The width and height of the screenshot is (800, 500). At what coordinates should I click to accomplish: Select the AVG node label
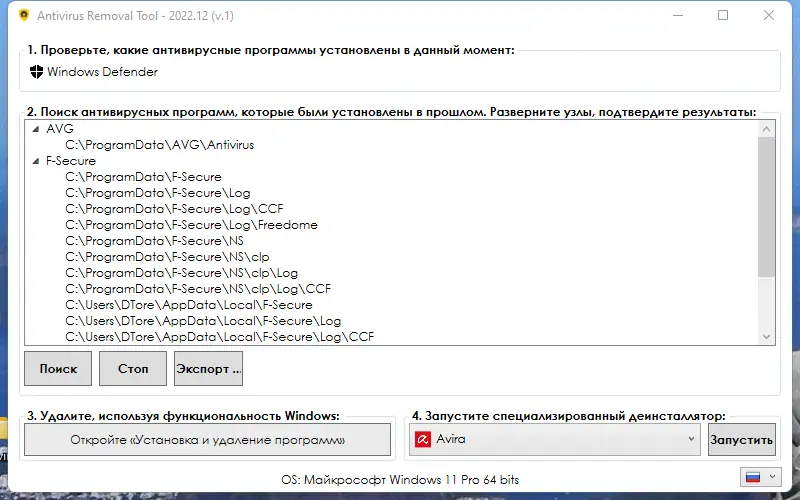tap(60, 129)
